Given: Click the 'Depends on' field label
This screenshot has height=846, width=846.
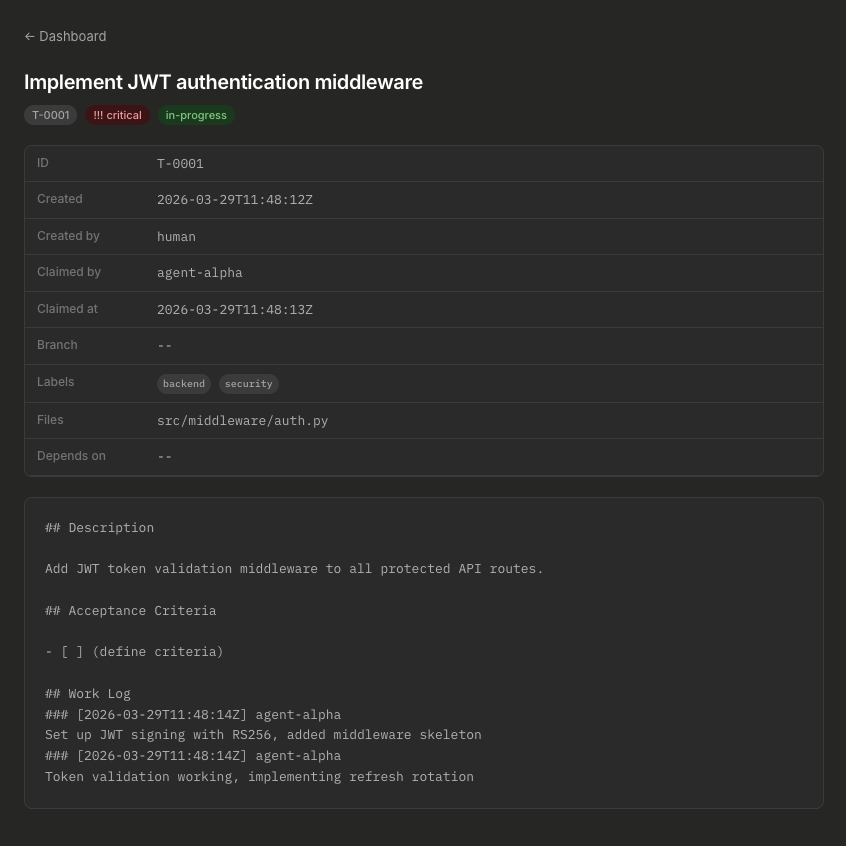Looking at the screenshot, I should coord(71,456).
